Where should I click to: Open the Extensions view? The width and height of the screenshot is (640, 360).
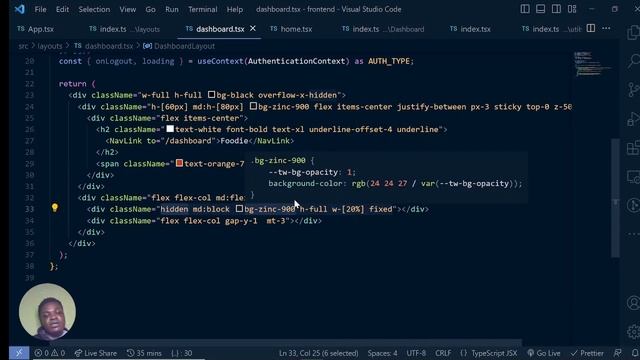[x=633, y=147]
